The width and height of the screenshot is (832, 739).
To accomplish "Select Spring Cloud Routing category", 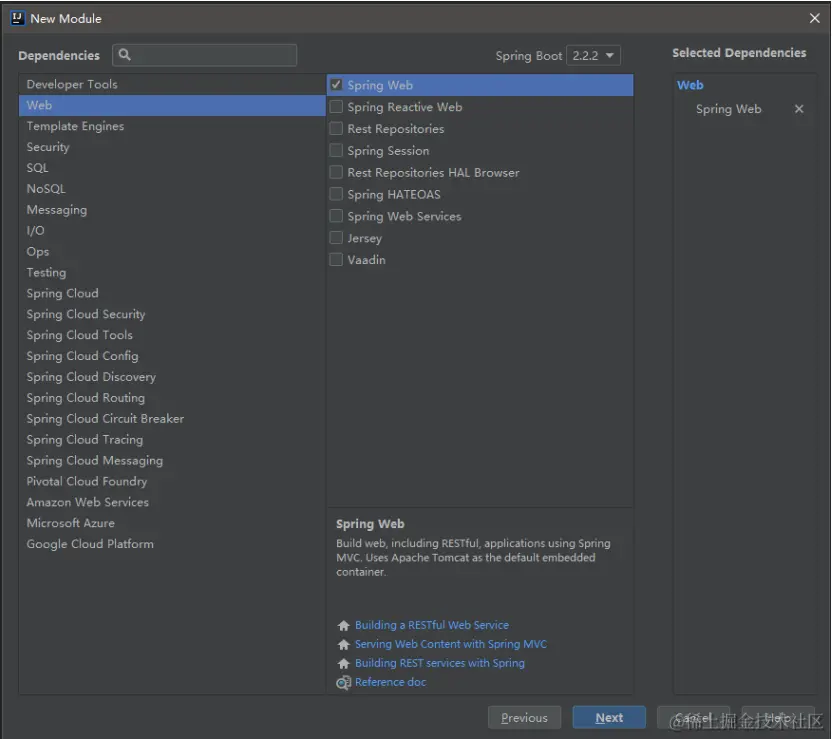I will coord(172,398).
